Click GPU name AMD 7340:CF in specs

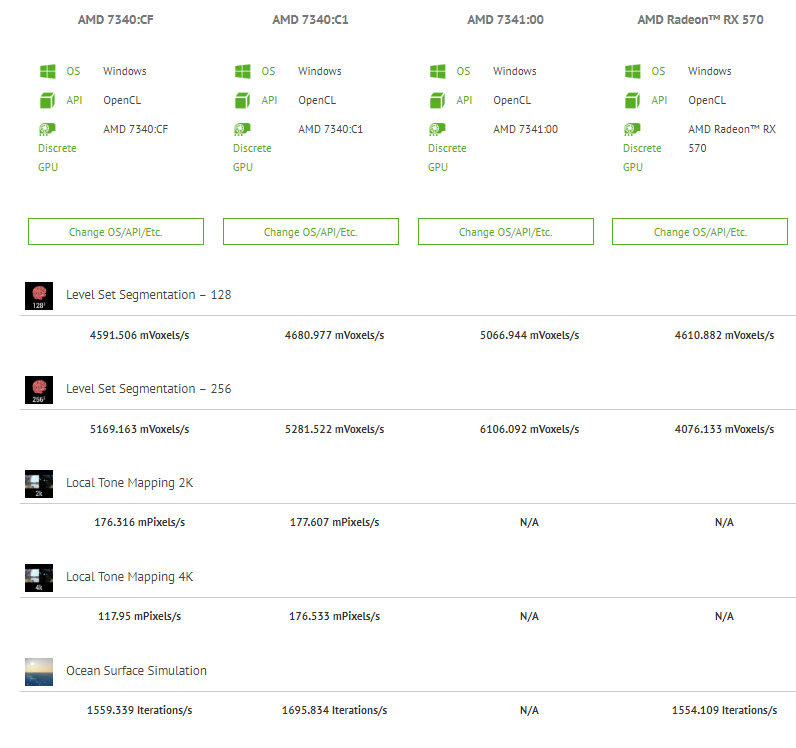tap(136, 129)
